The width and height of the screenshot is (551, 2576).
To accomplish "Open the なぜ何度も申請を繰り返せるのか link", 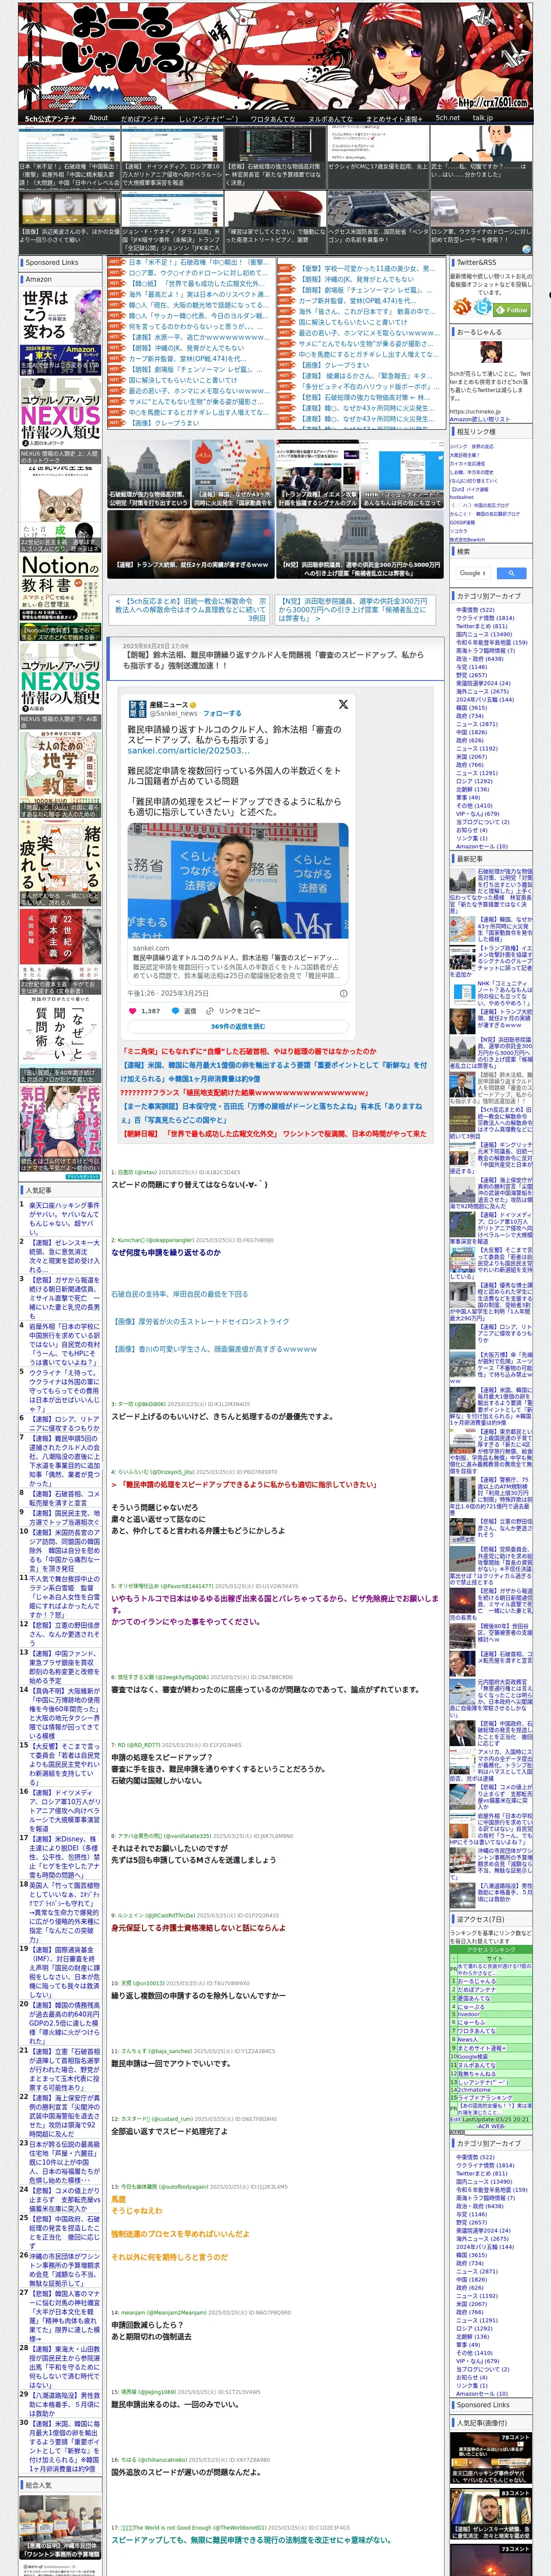I will (x=165, y=1252).
